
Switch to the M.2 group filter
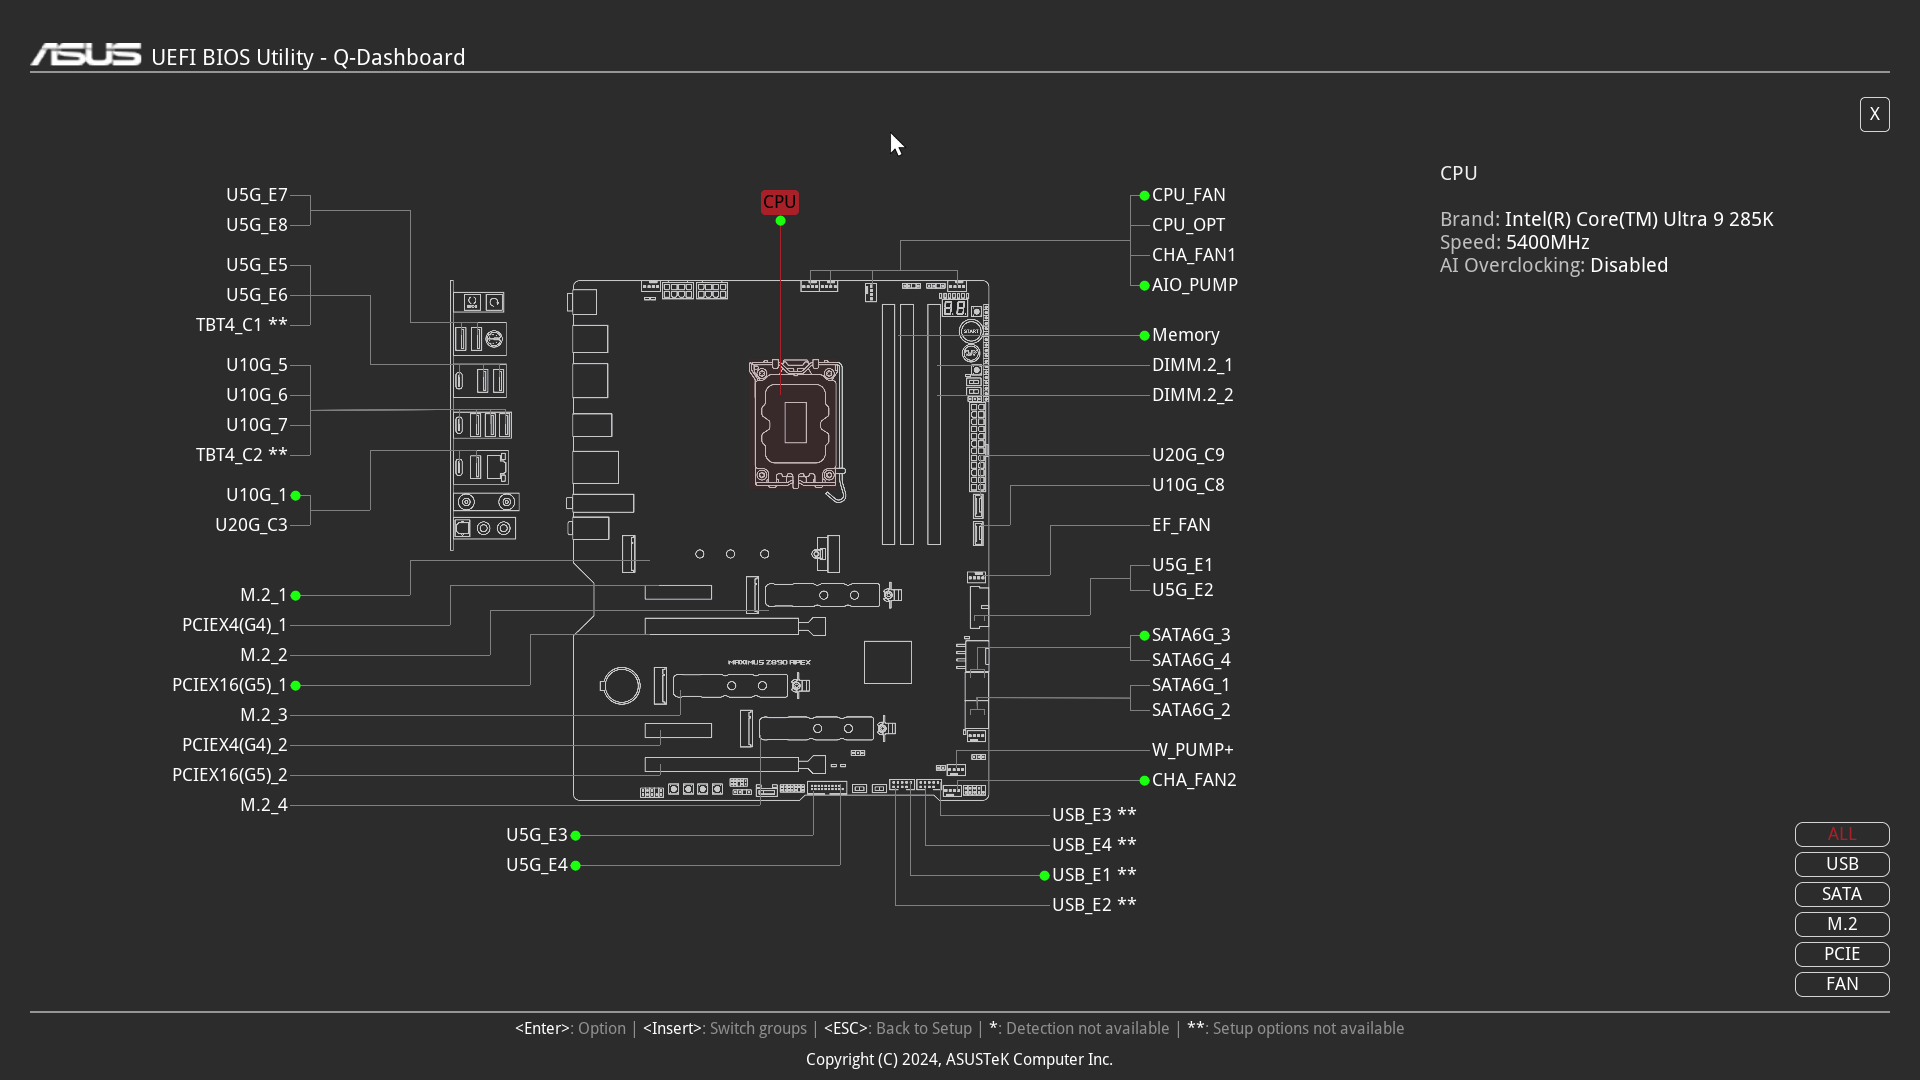click(1841, 924)
